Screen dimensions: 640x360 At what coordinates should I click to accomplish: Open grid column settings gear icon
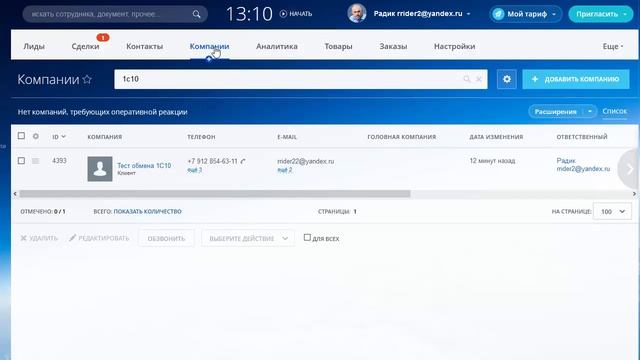[x=36, y=136]
